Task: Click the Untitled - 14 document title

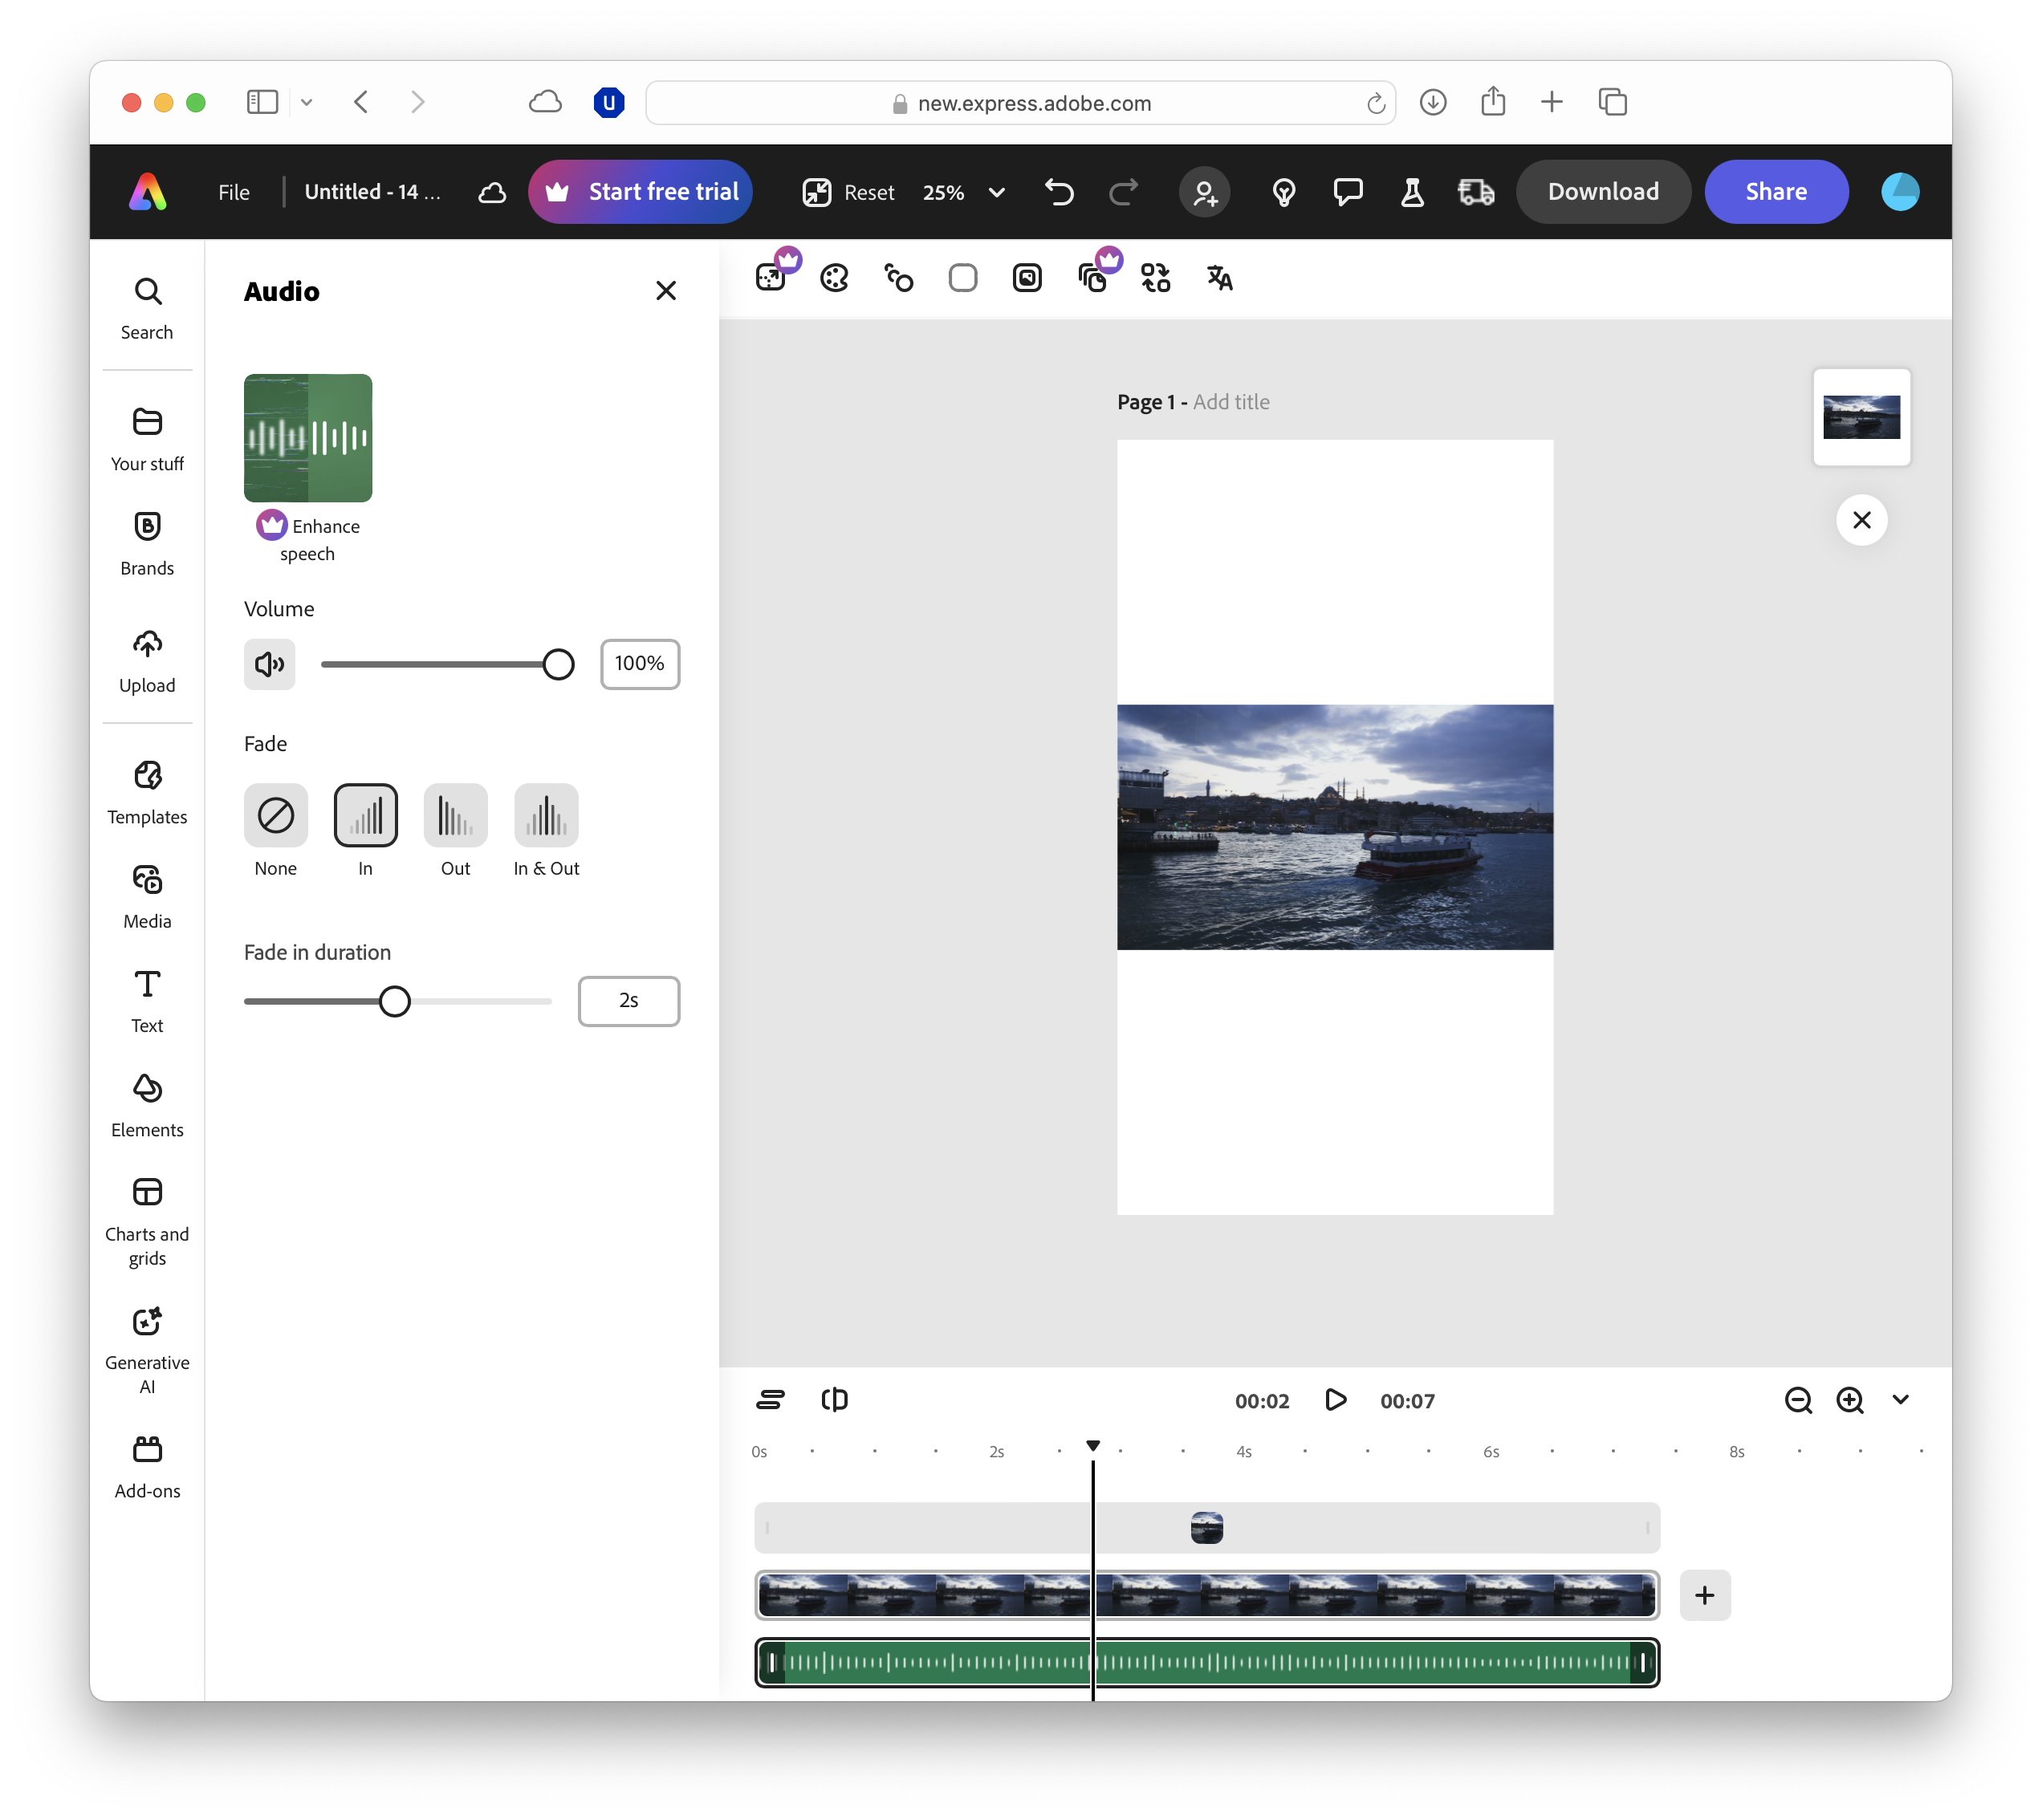Action: pyautogui.click(x=372, y=192)
